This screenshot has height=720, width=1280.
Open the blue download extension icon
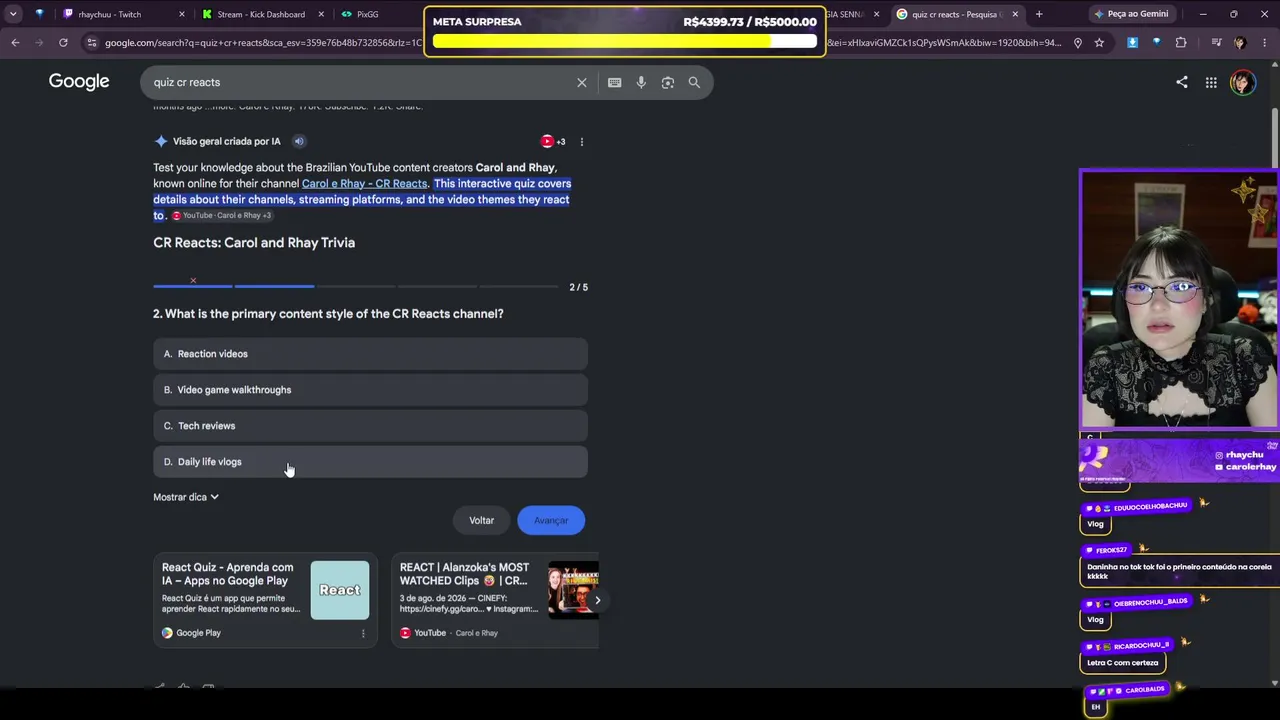tap(1132, 43)
